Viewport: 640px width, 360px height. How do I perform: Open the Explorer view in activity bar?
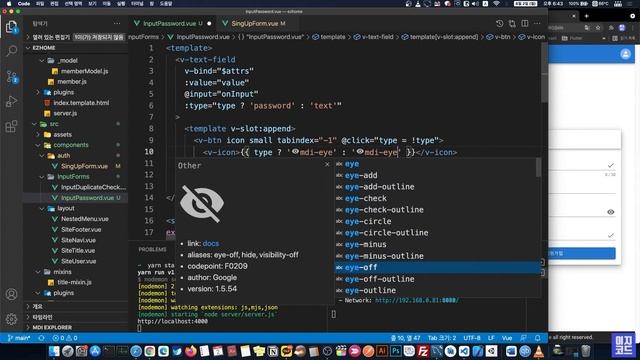tap(11, 27)
